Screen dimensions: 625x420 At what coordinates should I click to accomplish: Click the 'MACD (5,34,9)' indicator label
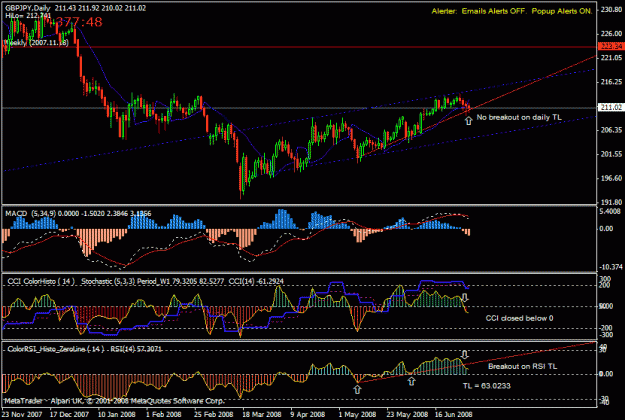click(31, 214)
